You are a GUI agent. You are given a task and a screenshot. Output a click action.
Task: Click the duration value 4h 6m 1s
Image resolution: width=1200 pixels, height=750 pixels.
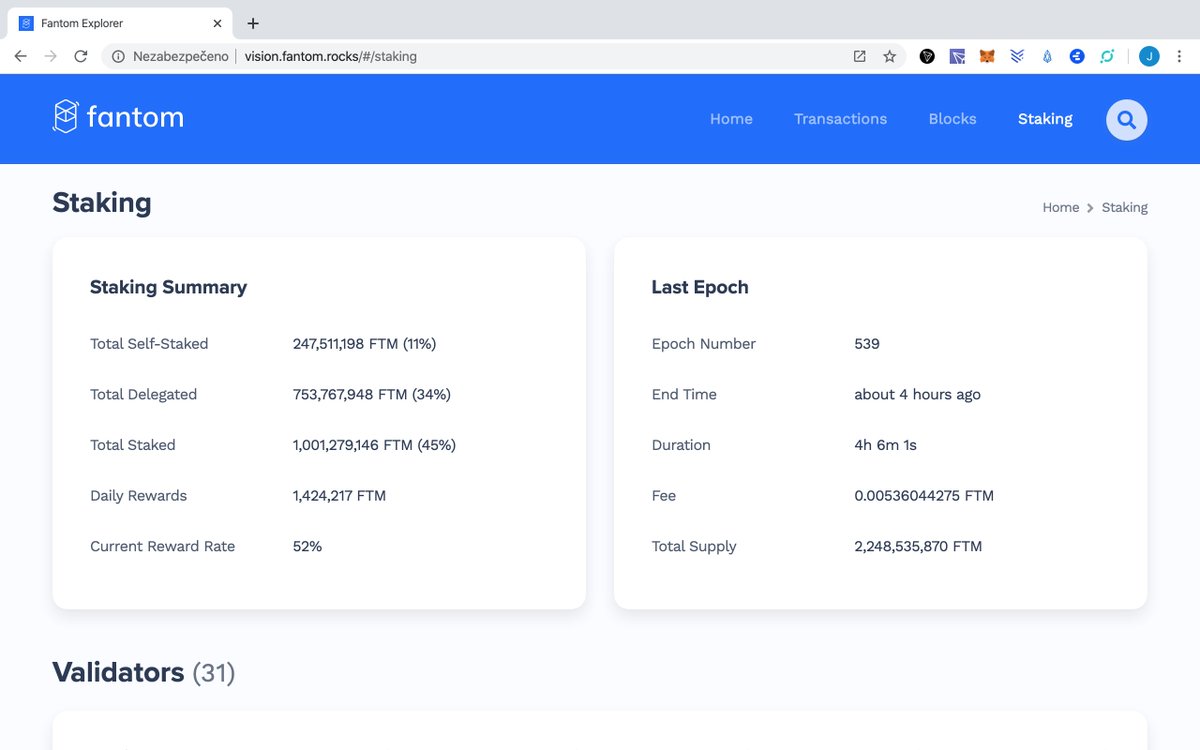click(x=885, y=445)
